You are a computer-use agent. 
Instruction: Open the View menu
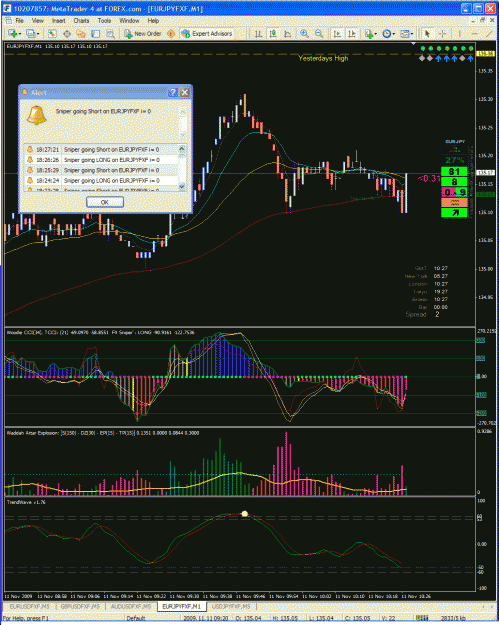click(x=38, y=21)
